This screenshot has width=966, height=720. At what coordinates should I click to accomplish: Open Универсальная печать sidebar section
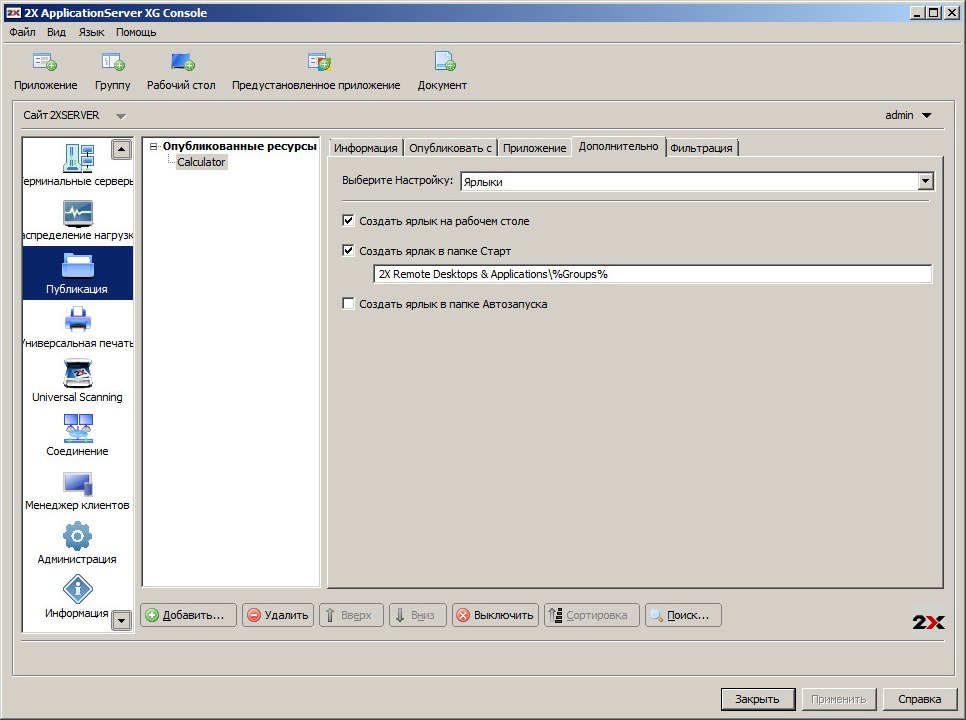coord(78,328)
